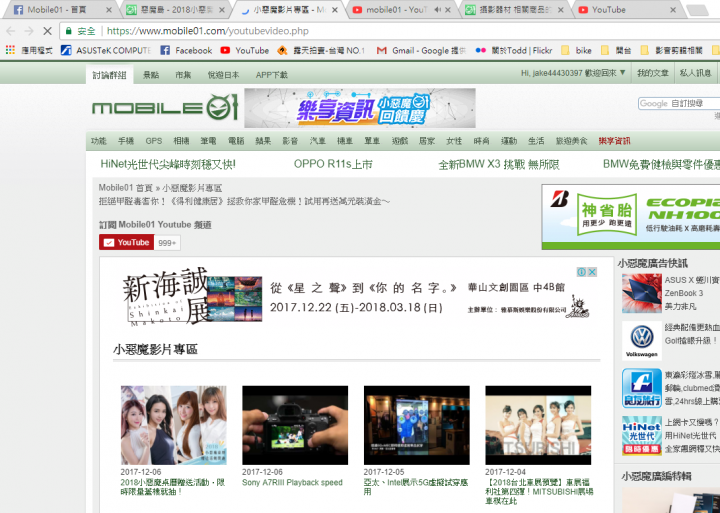Stop page loading with X button
Viewport: 720px width, 513px height.
coord(47,31)
